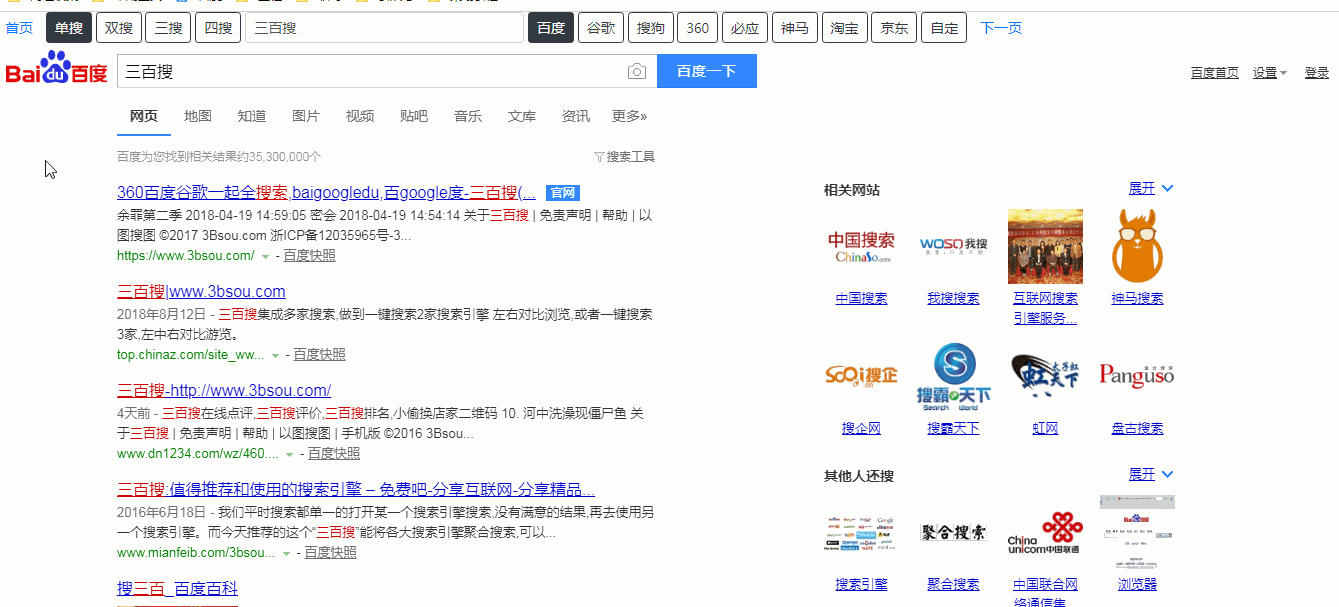Switch to the 文库 tab
The width and height of the screenshot is (1339, 607).
522,116
